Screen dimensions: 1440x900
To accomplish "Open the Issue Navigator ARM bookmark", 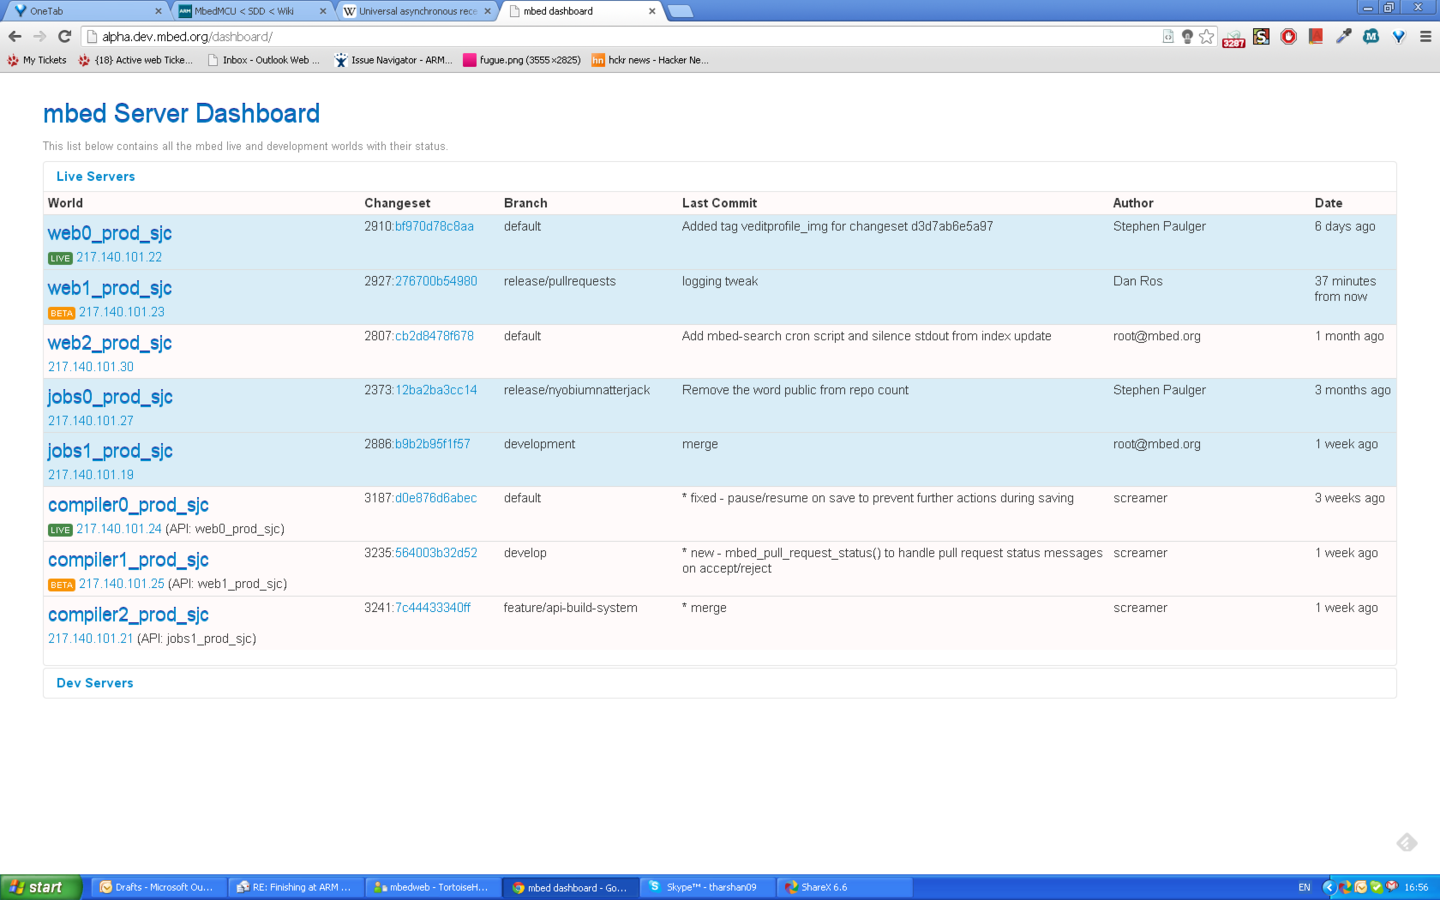I will pyautogui.click(x=393, y=60).
